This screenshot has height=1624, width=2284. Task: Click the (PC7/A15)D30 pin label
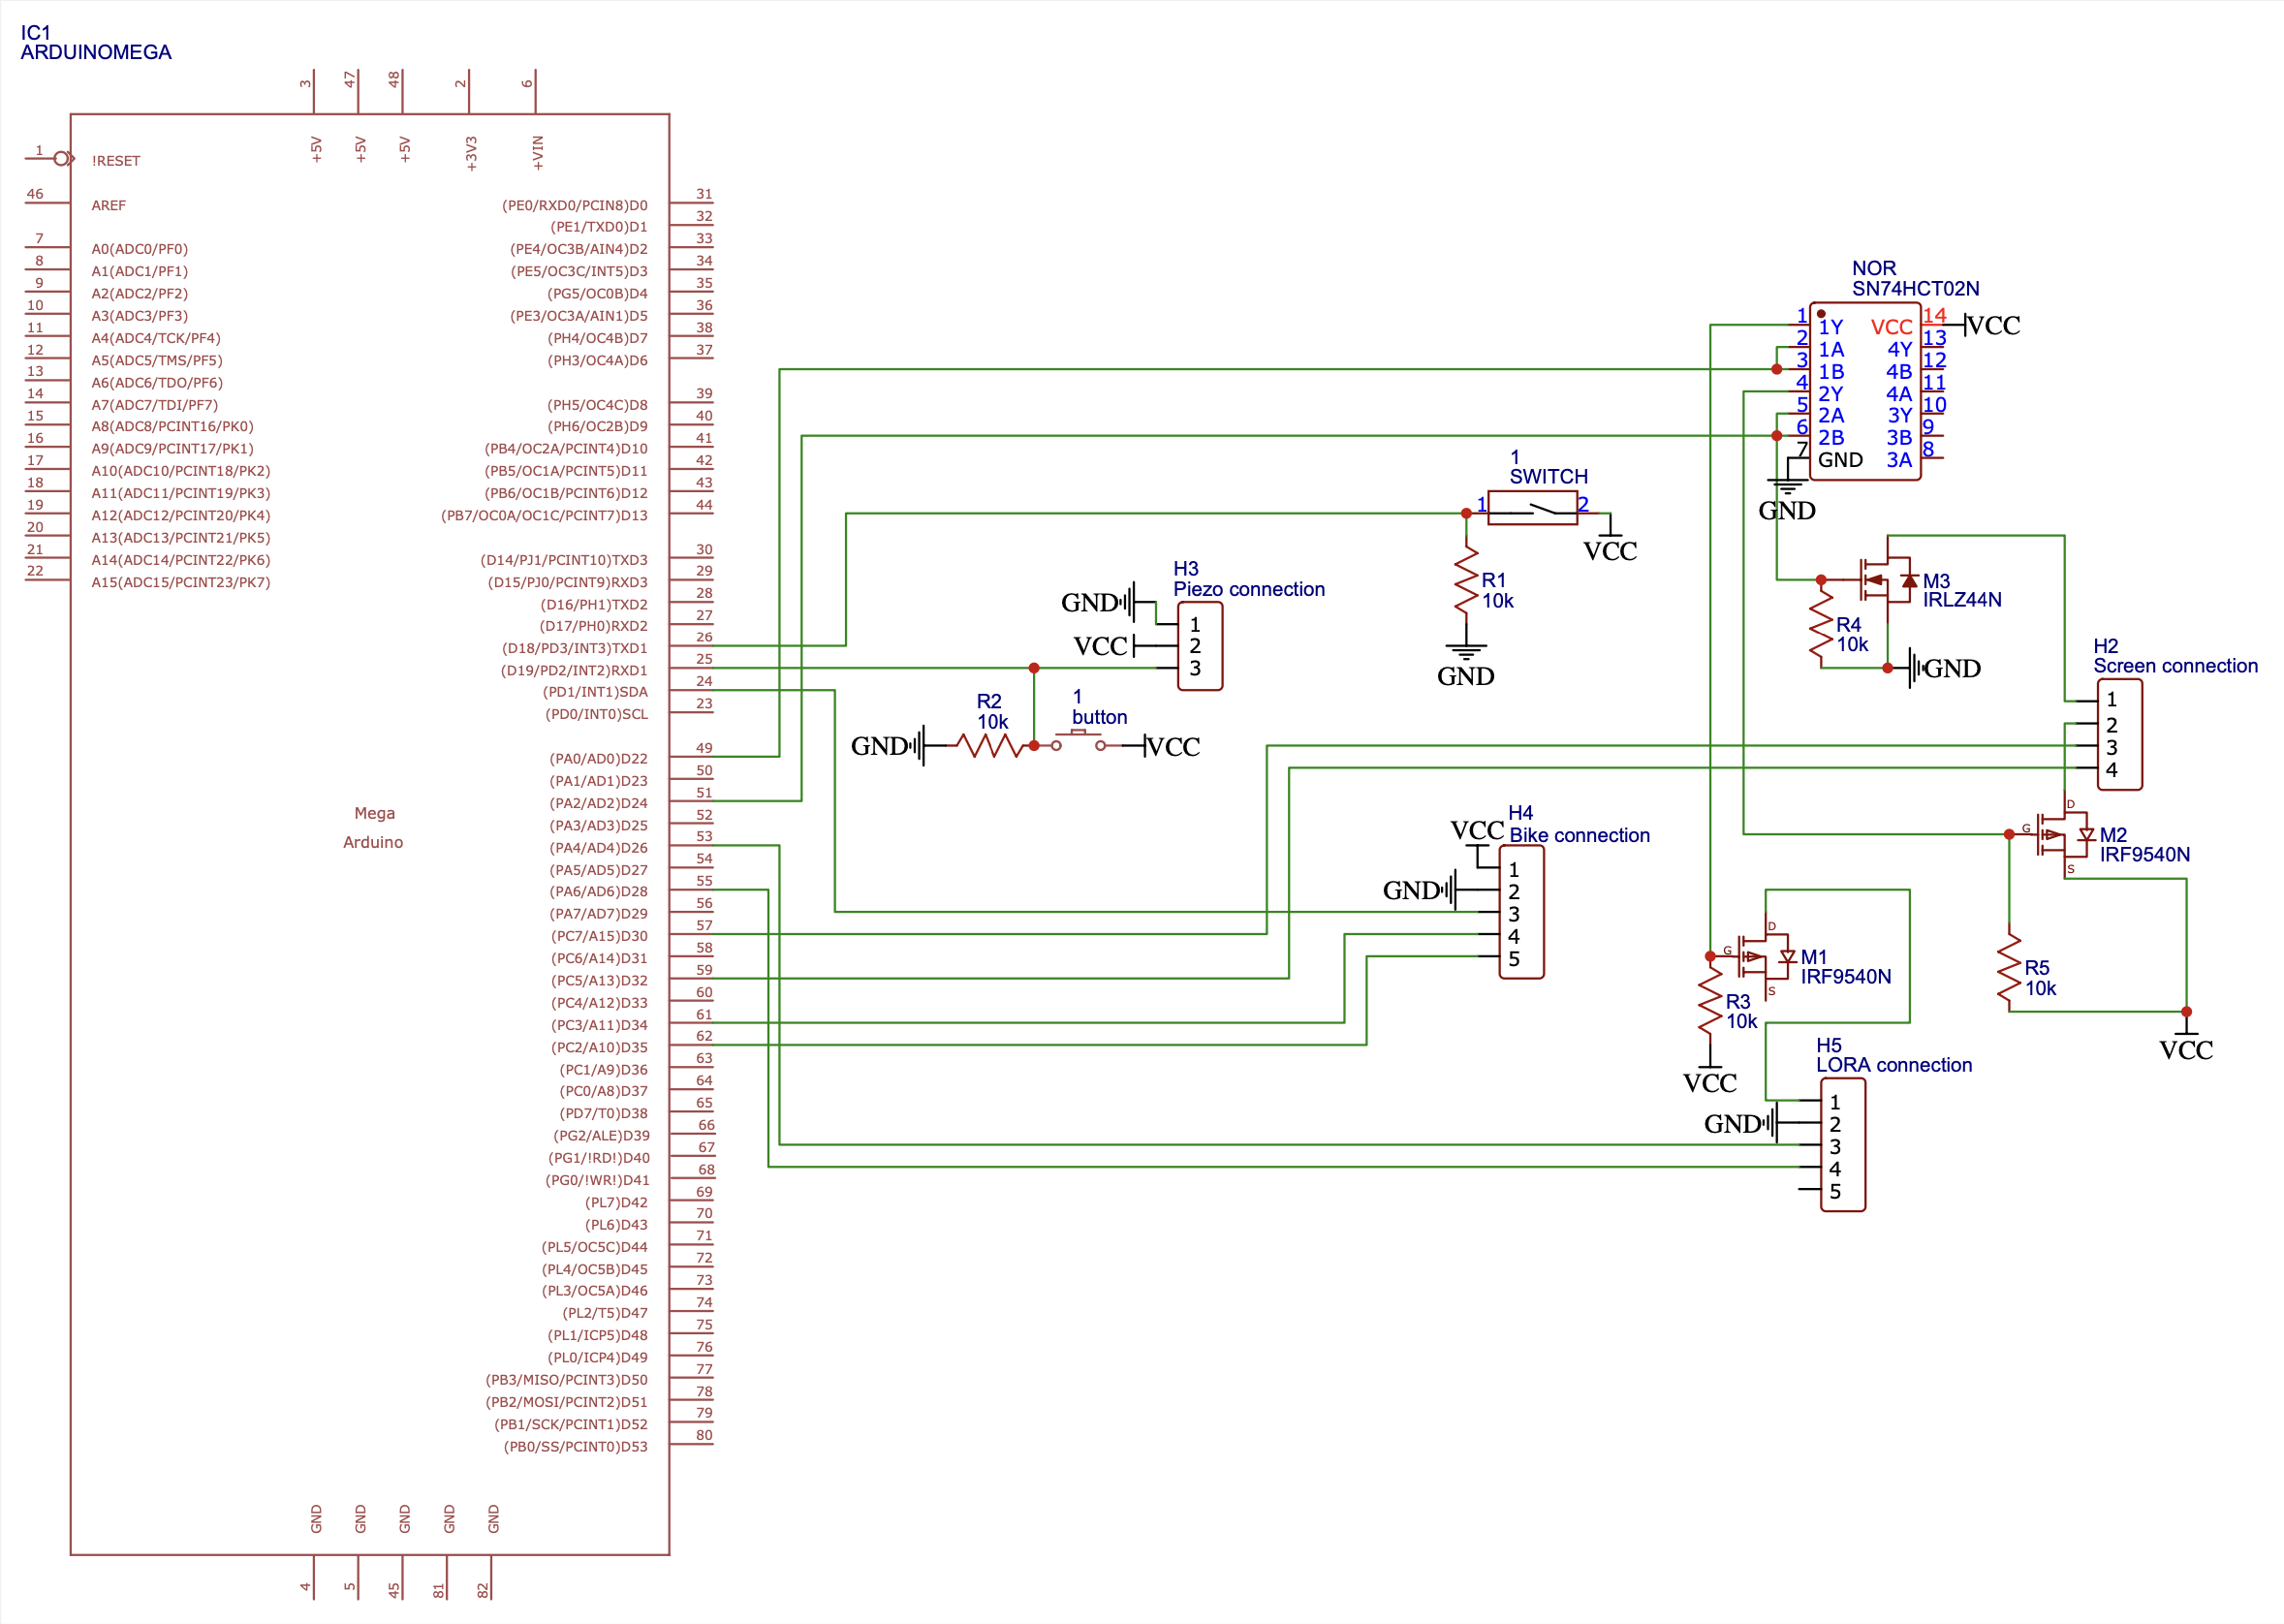point(599,936)
